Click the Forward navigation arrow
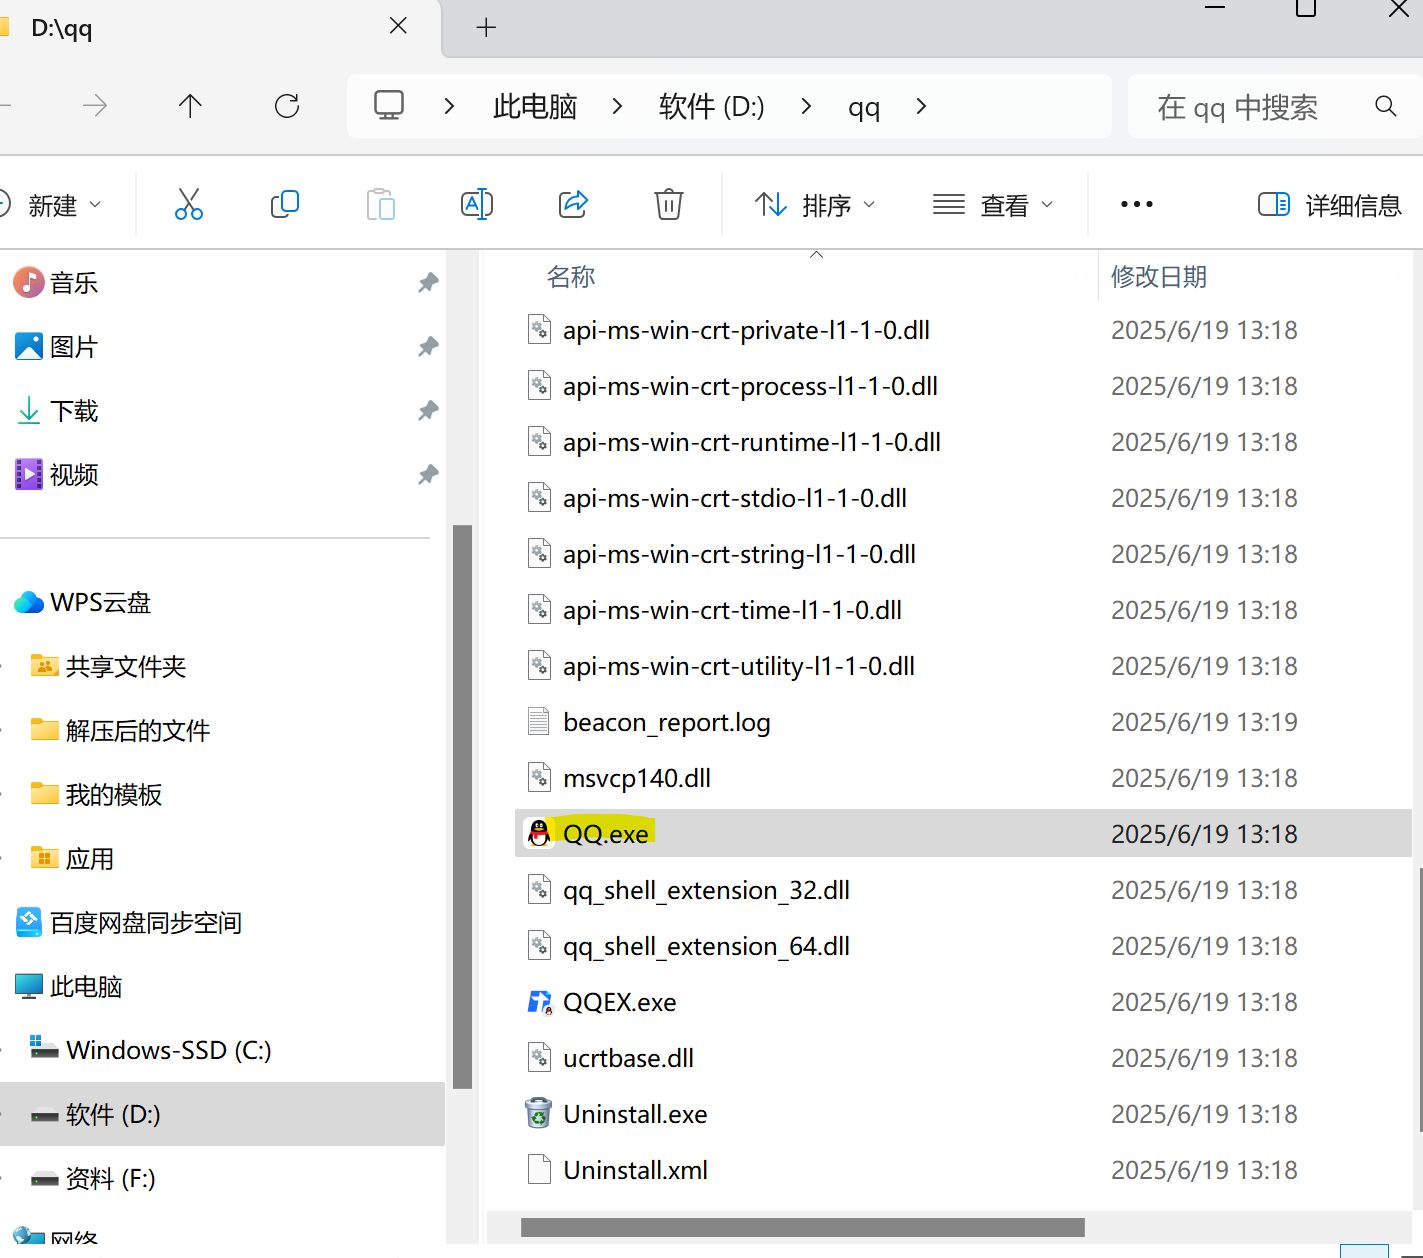This screenshot has height=1258, width=1423. (95, 106)
